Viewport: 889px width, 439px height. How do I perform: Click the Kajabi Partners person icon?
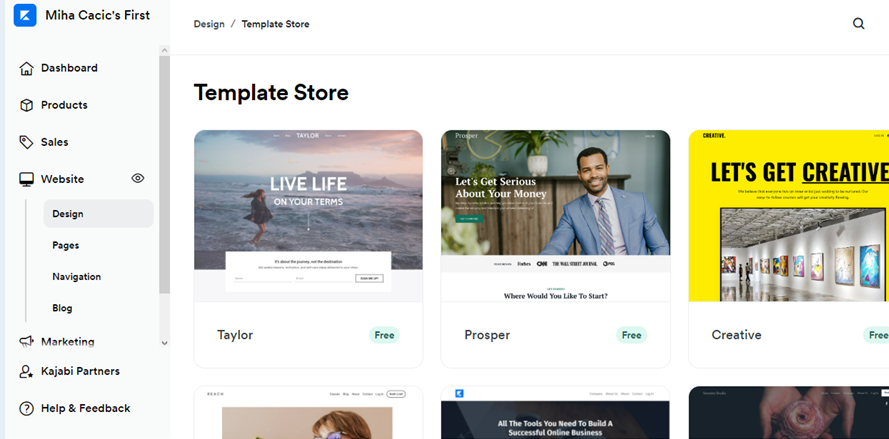point(26,372)
